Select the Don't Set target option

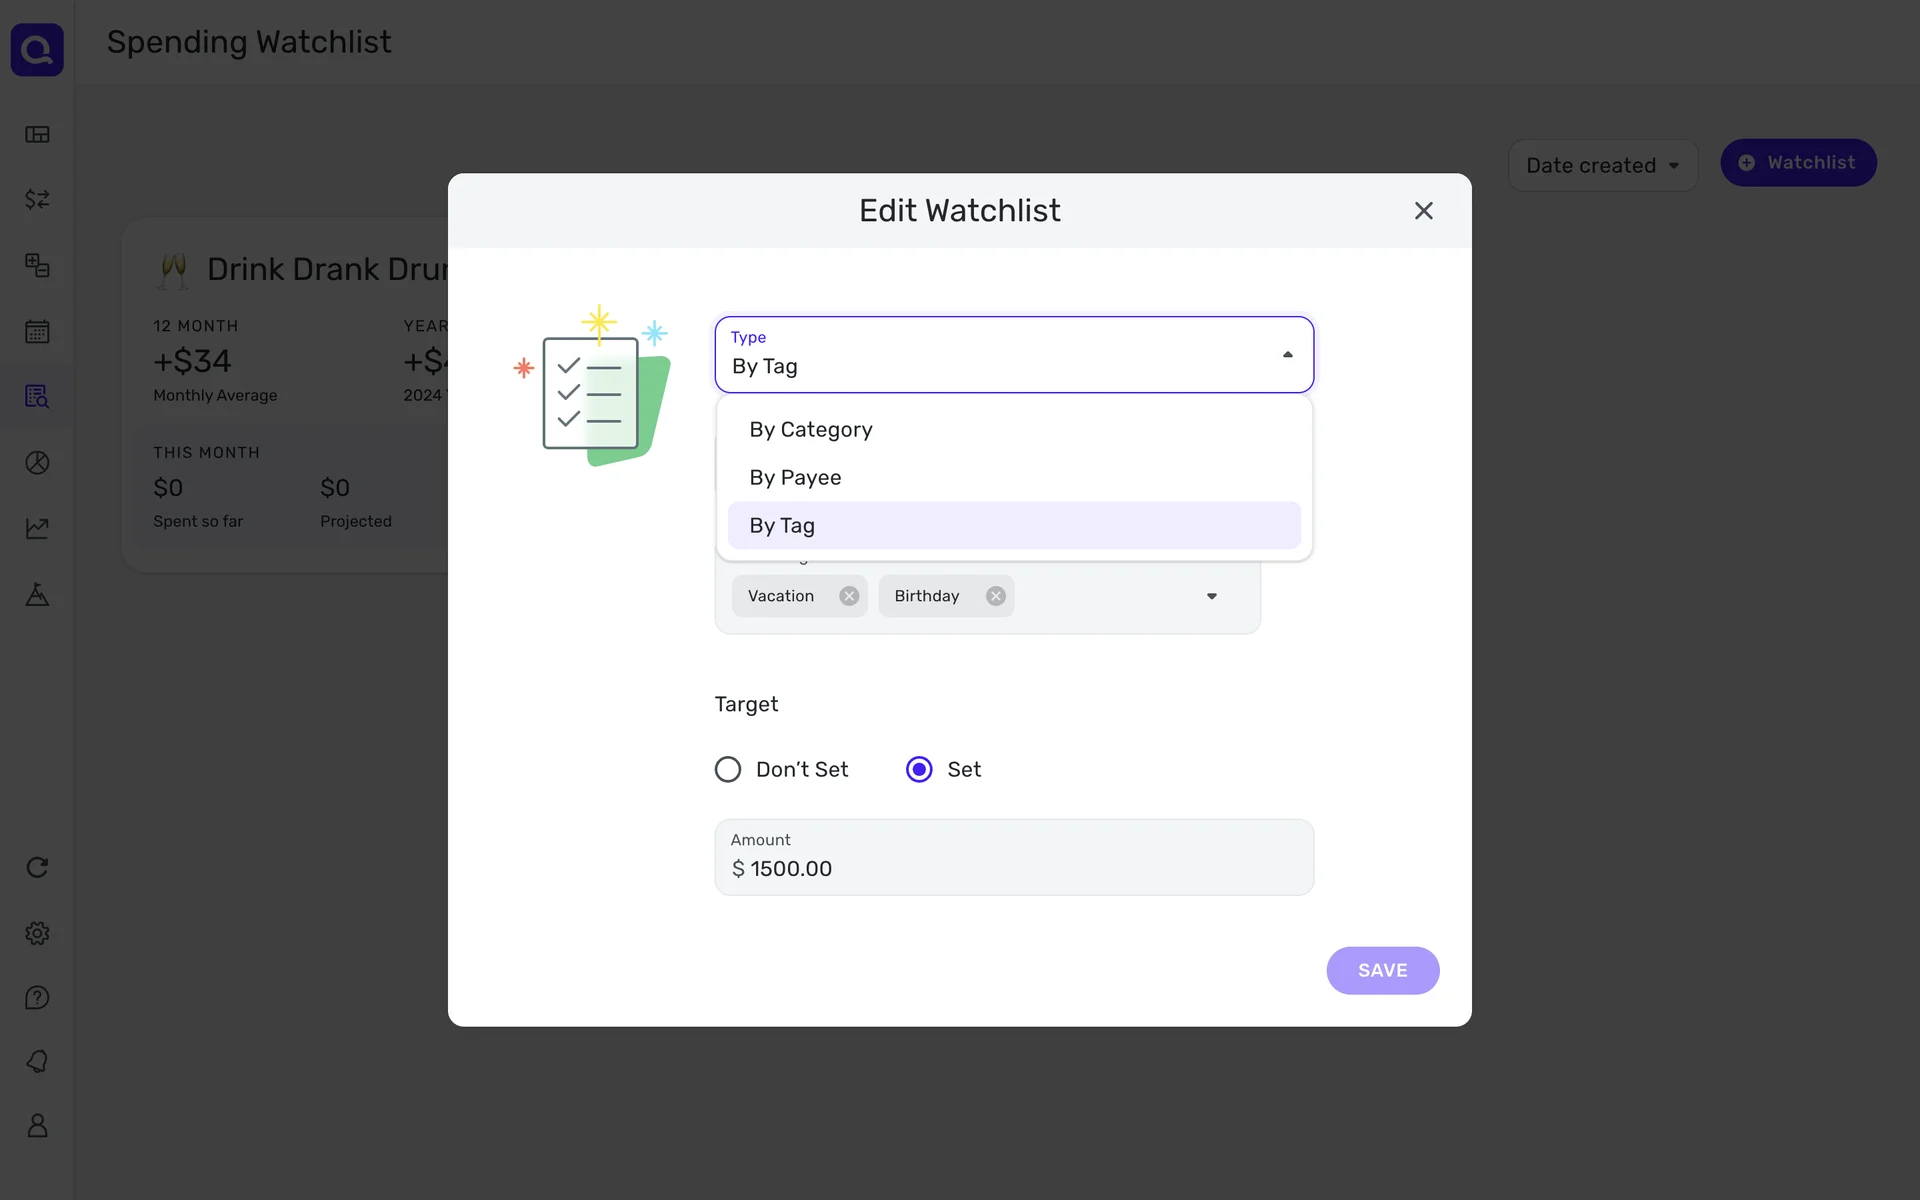click(728, 769)
